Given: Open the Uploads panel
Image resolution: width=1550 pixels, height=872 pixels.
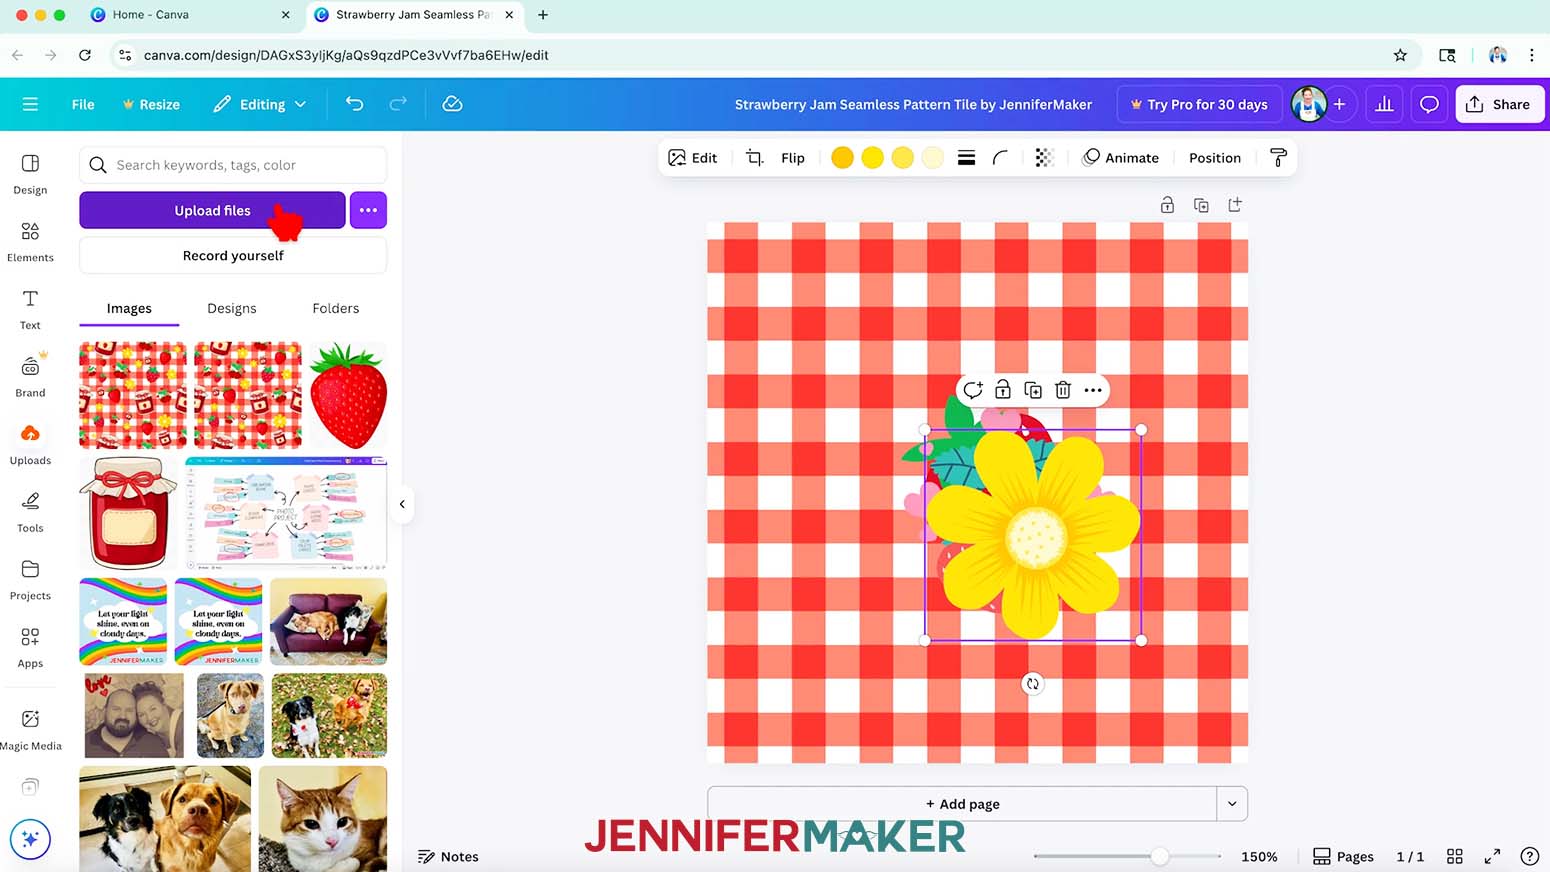Looking at the screenshot, I should tap(30, 445).
